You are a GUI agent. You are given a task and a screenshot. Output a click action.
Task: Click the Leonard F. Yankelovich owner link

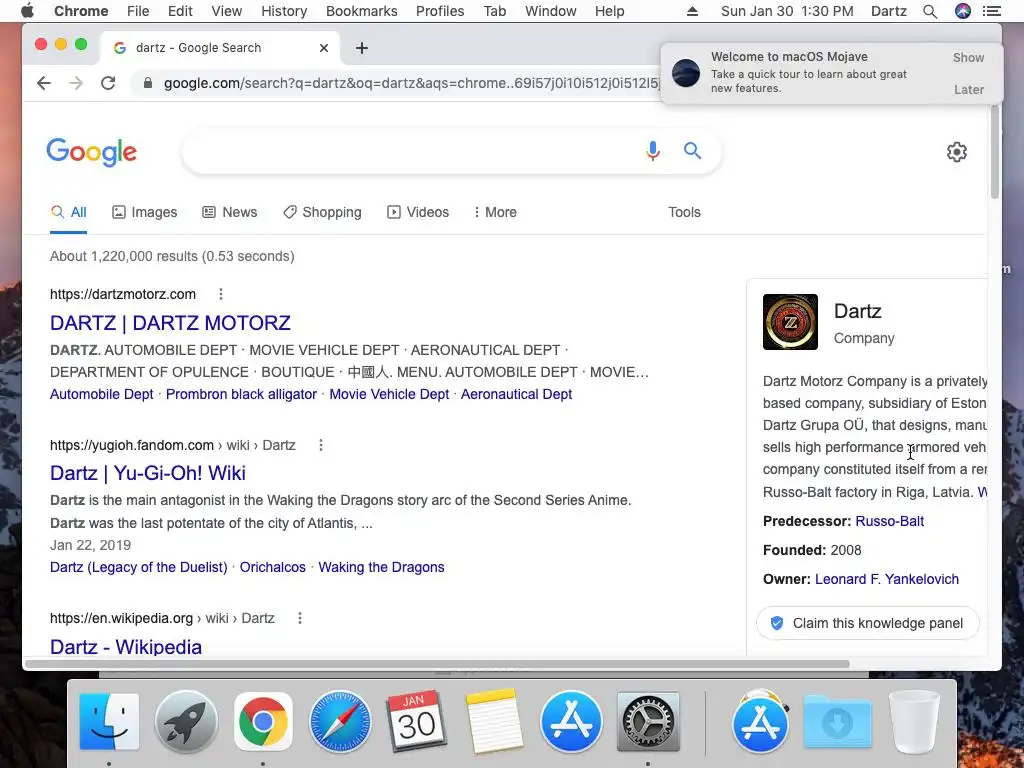(x=887, y=579)
